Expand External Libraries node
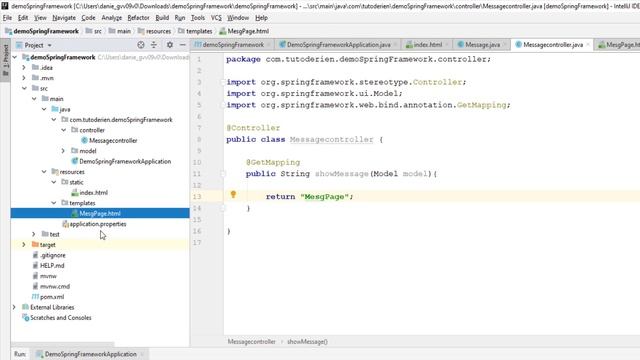Image resolution: width=640 pixels, height=360 pixels. click(15, 307)
